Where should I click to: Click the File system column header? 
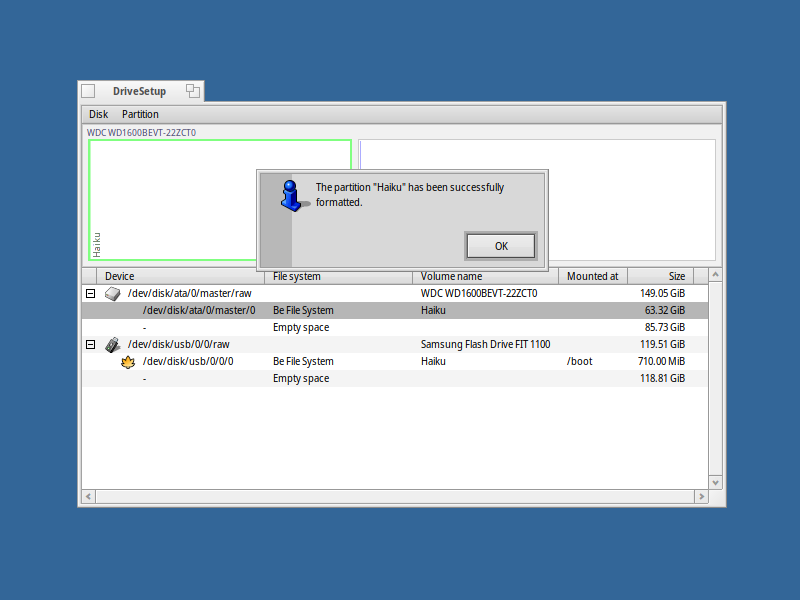click(338, 276)
